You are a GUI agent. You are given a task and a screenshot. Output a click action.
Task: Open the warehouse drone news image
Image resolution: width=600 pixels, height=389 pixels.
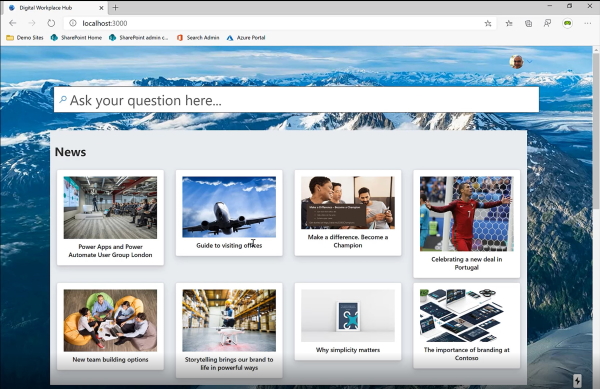coord(229,321)
